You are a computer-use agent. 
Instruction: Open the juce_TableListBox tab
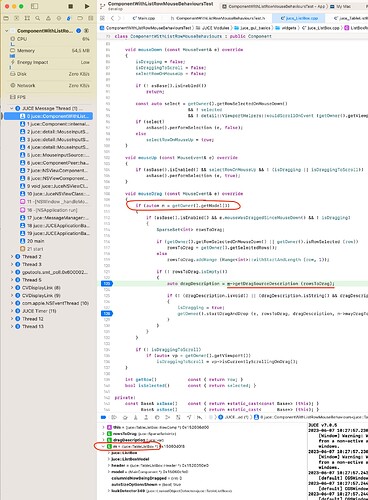click(x=351, y=18)
